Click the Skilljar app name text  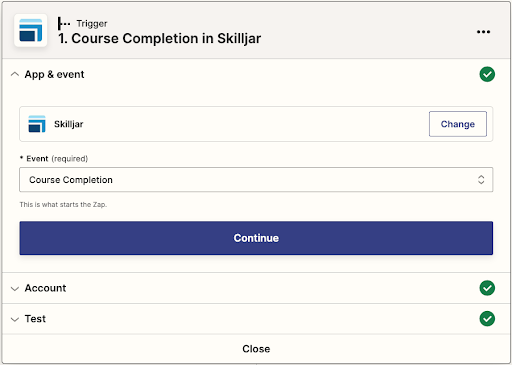pyautogui.click(x=69, y=124)
